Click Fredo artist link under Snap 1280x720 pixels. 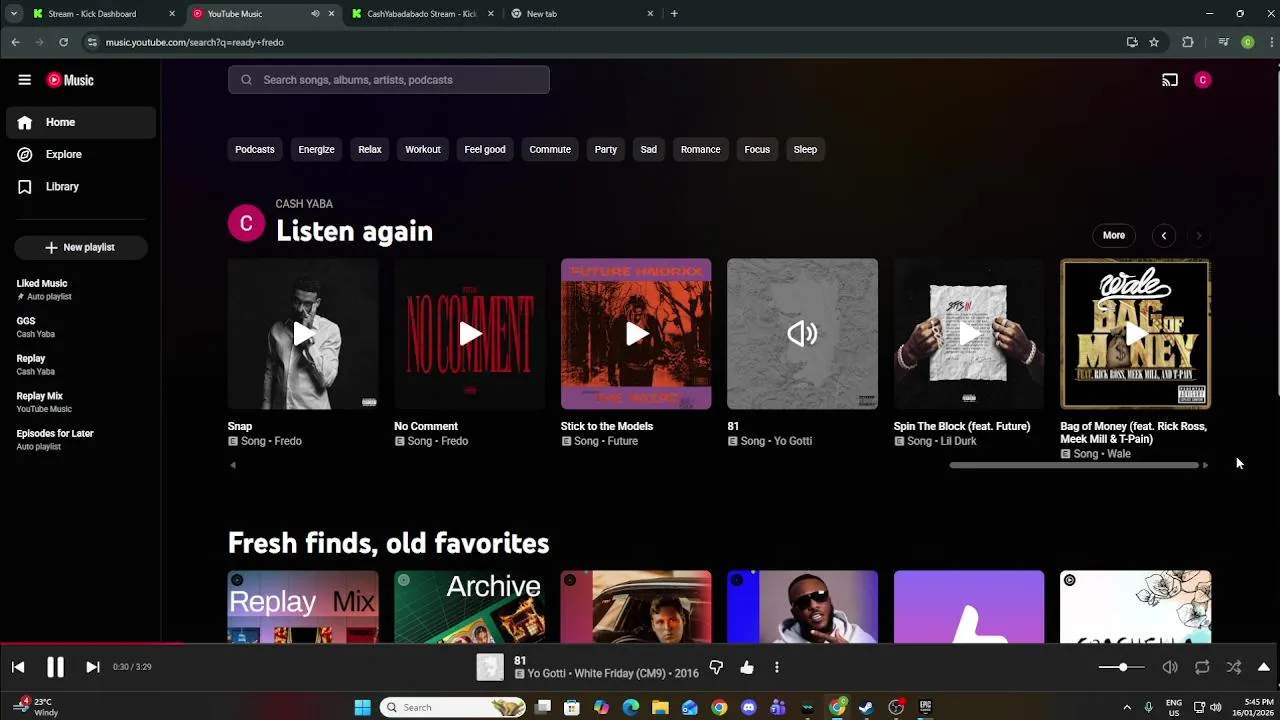tap(288, 441)
